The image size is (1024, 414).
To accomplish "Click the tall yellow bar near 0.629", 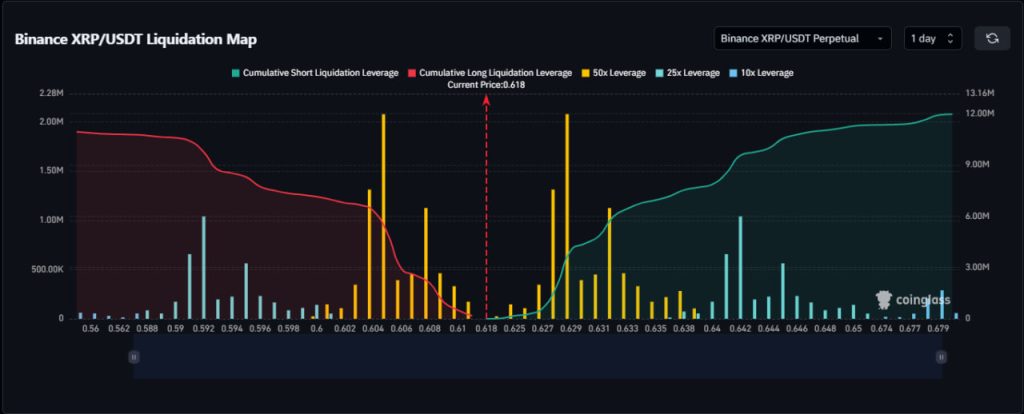I will point(567,216).
